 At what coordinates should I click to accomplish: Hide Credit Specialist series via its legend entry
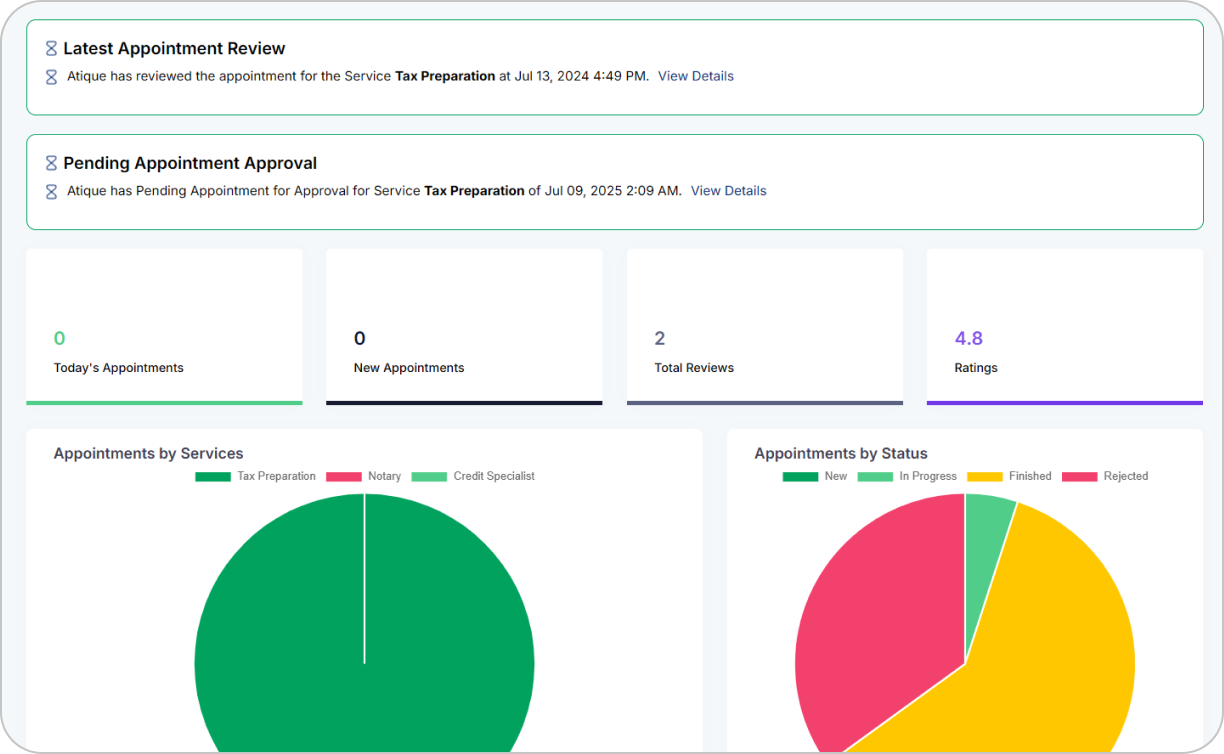(473, 477)
